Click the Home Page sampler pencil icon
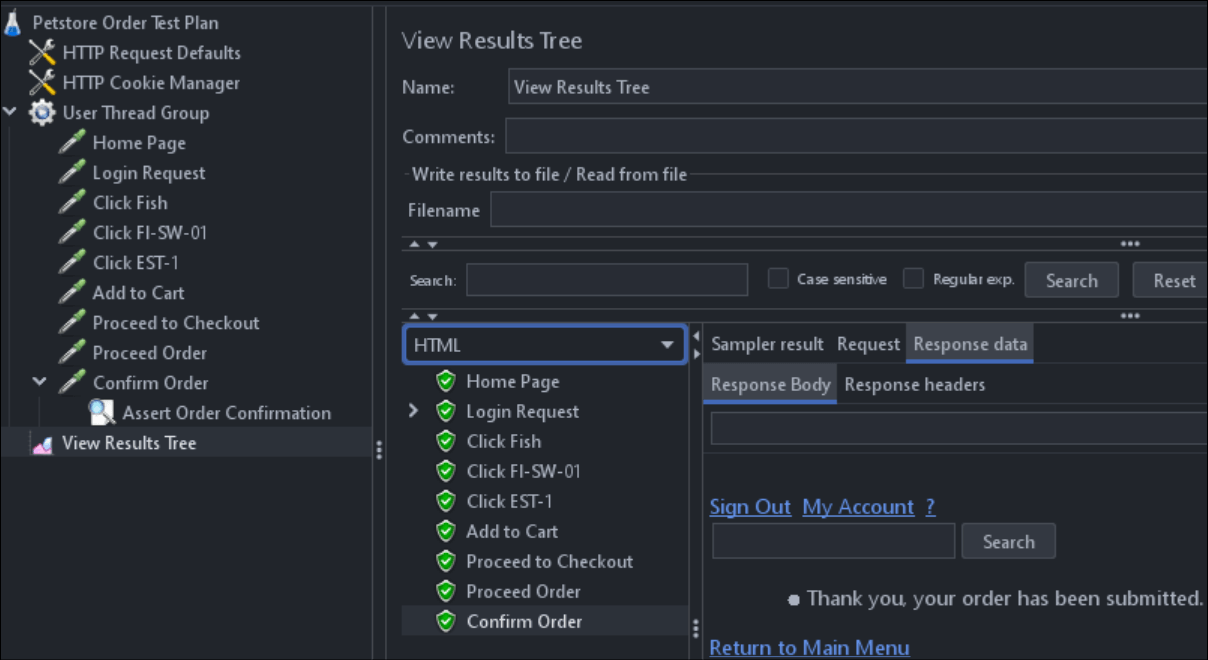 tap(70, 142)
